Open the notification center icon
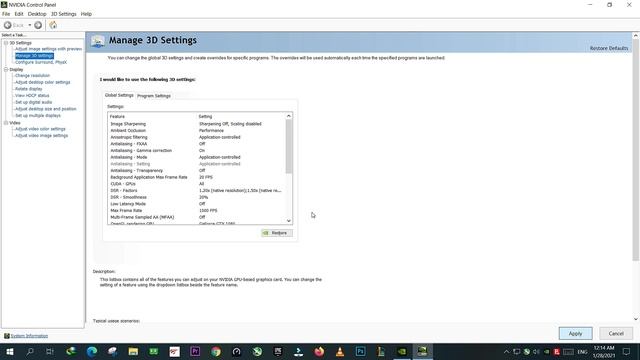The height and width of the screenshot is (360, 640). tap(627, 351)
